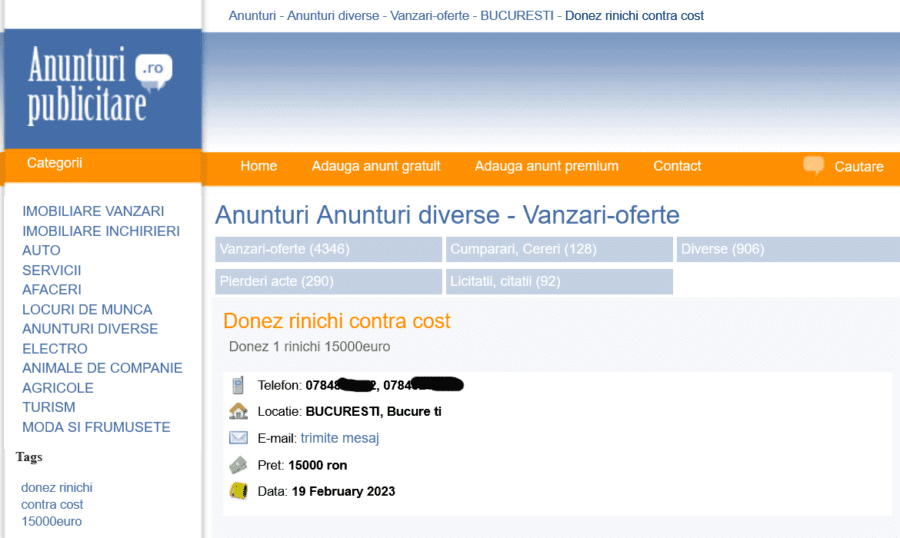900x538 pixels.
Task: Open Adauga anunt gratuit
Action: pos(376,166)
